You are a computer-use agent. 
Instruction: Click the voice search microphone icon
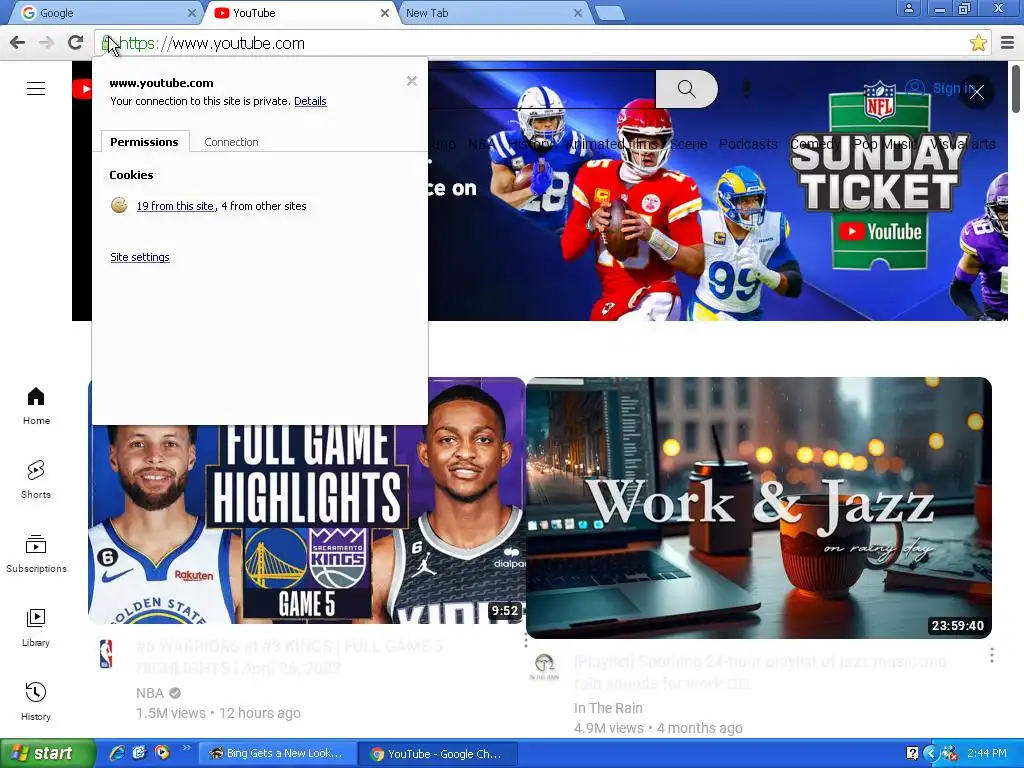[746, 89]
